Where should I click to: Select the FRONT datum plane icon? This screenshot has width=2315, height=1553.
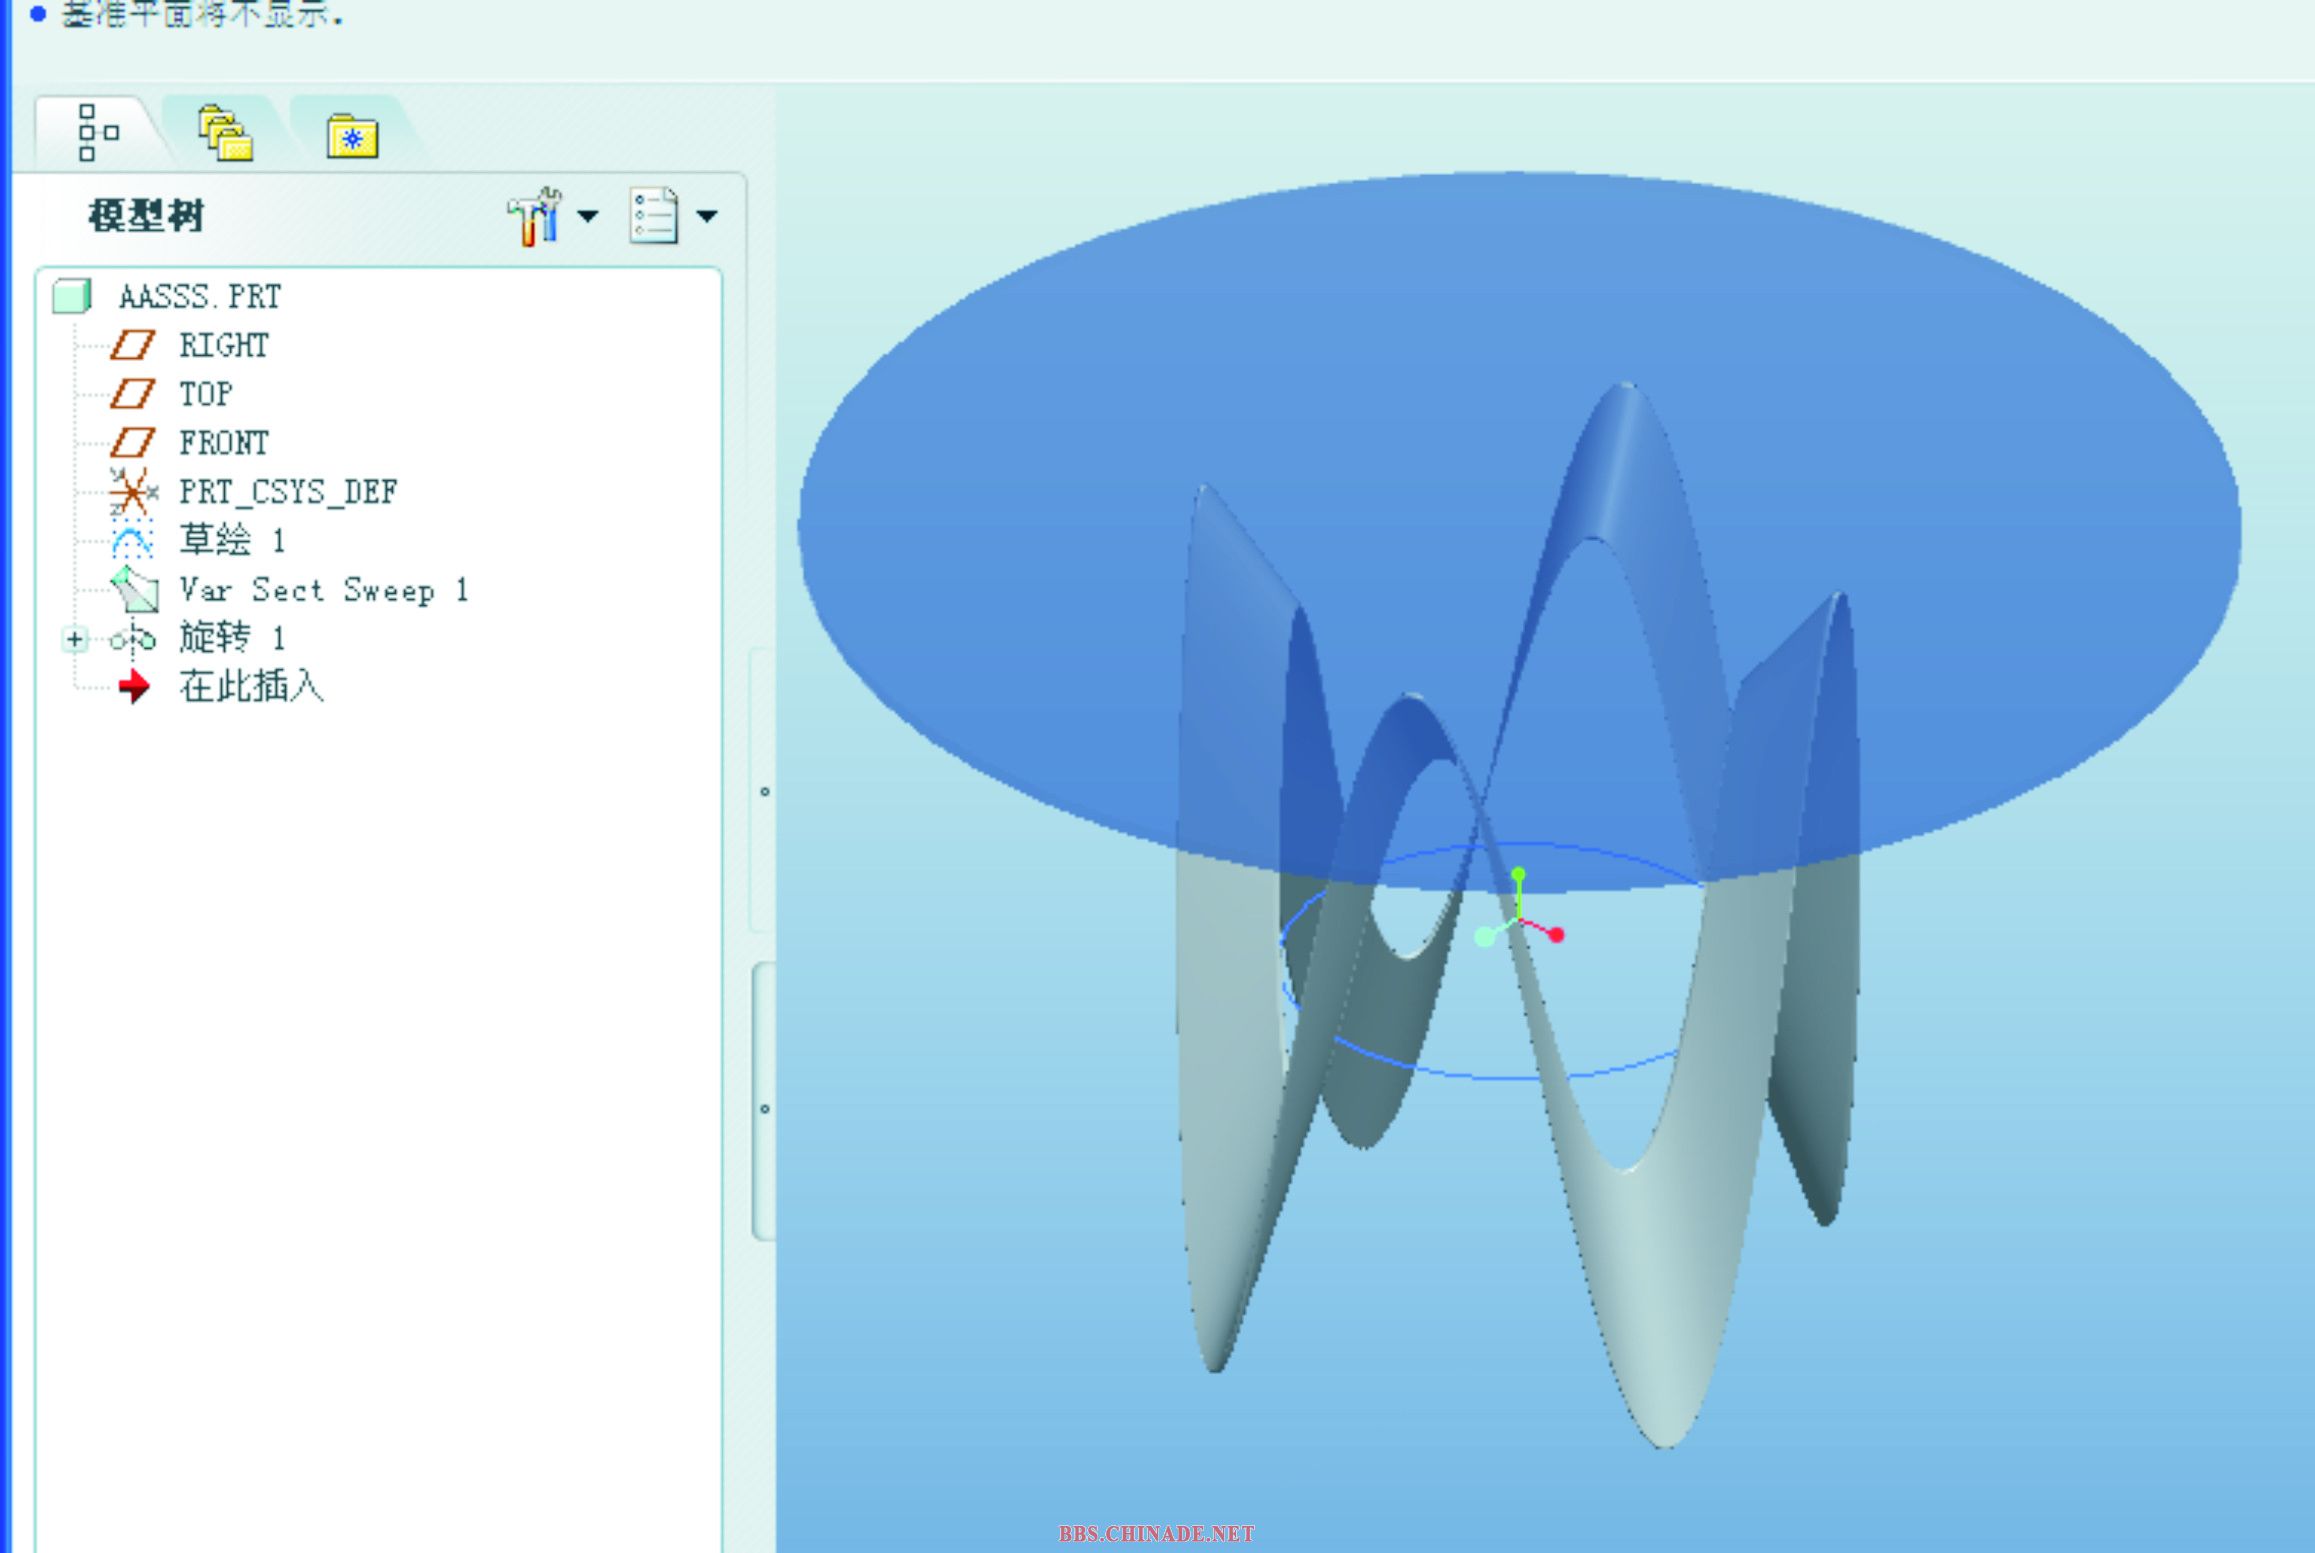tap(132, 443)
